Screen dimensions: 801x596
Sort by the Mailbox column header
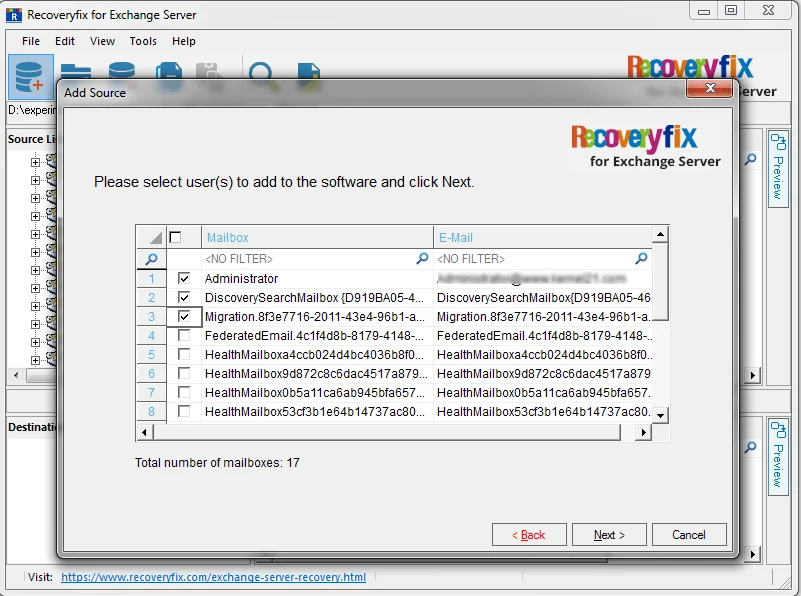[317, 237]
